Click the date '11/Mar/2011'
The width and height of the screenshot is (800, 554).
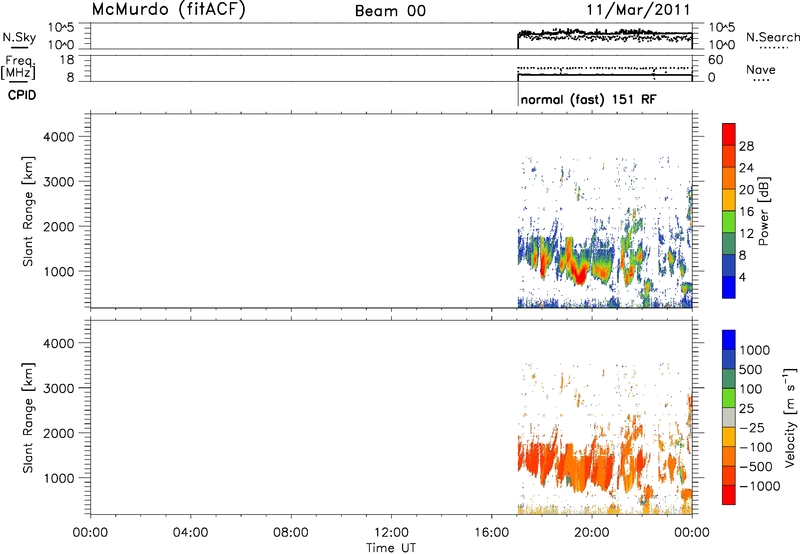(x=638, y=10)
